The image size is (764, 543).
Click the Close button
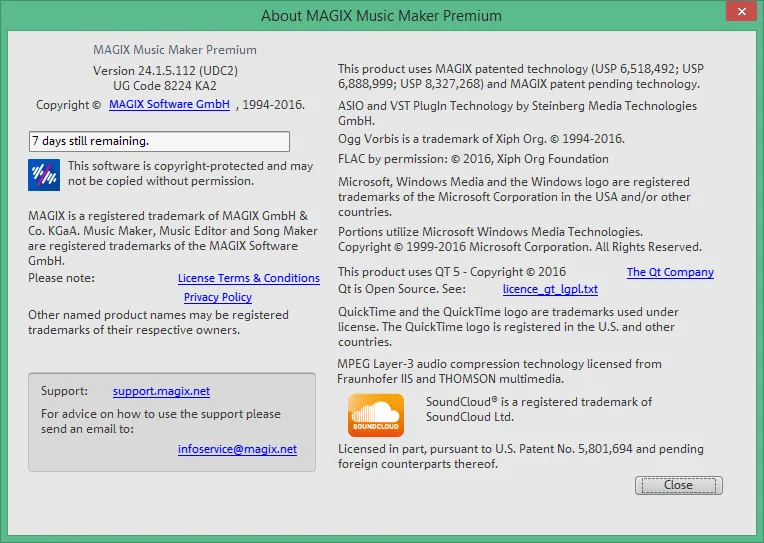(678, 485)
